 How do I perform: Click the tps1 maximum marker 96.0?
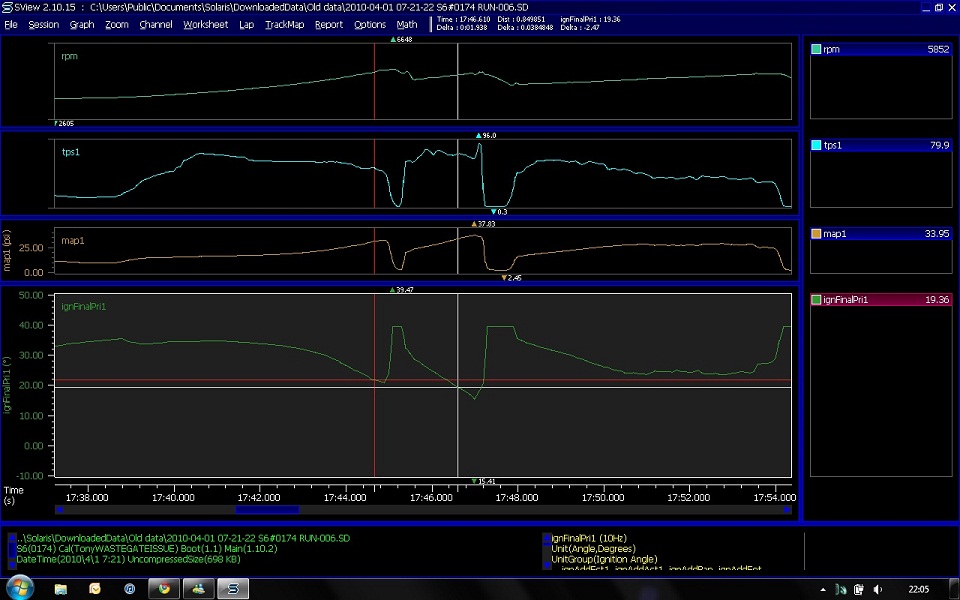click(486, 135)
